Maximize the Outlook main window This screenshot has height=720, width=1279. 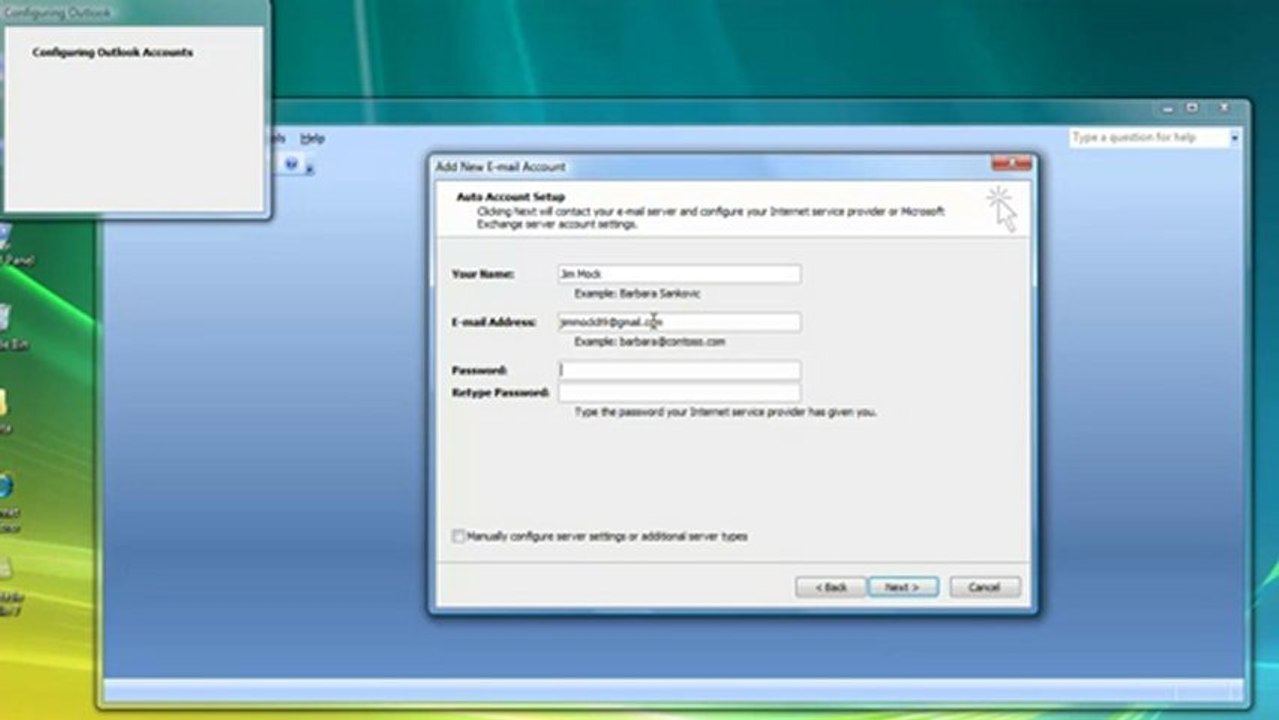coord(1193,108)
